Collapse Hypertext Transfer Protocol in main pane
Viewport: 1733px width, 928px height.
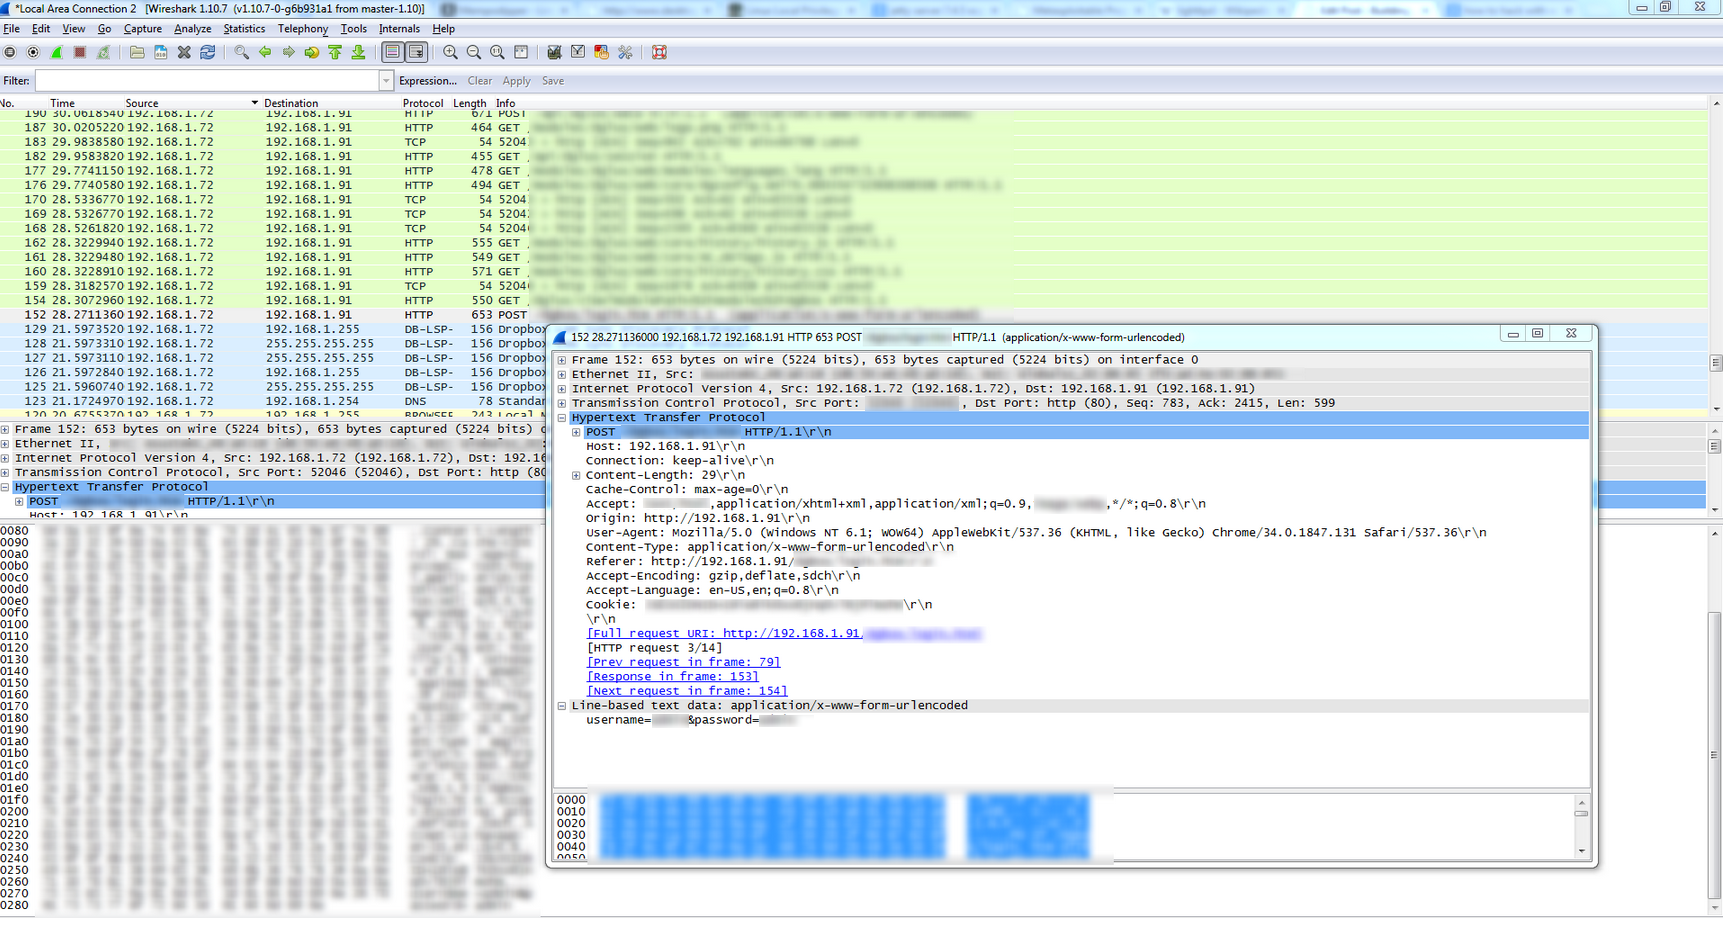pyautogui.click(x=5, y=487)
